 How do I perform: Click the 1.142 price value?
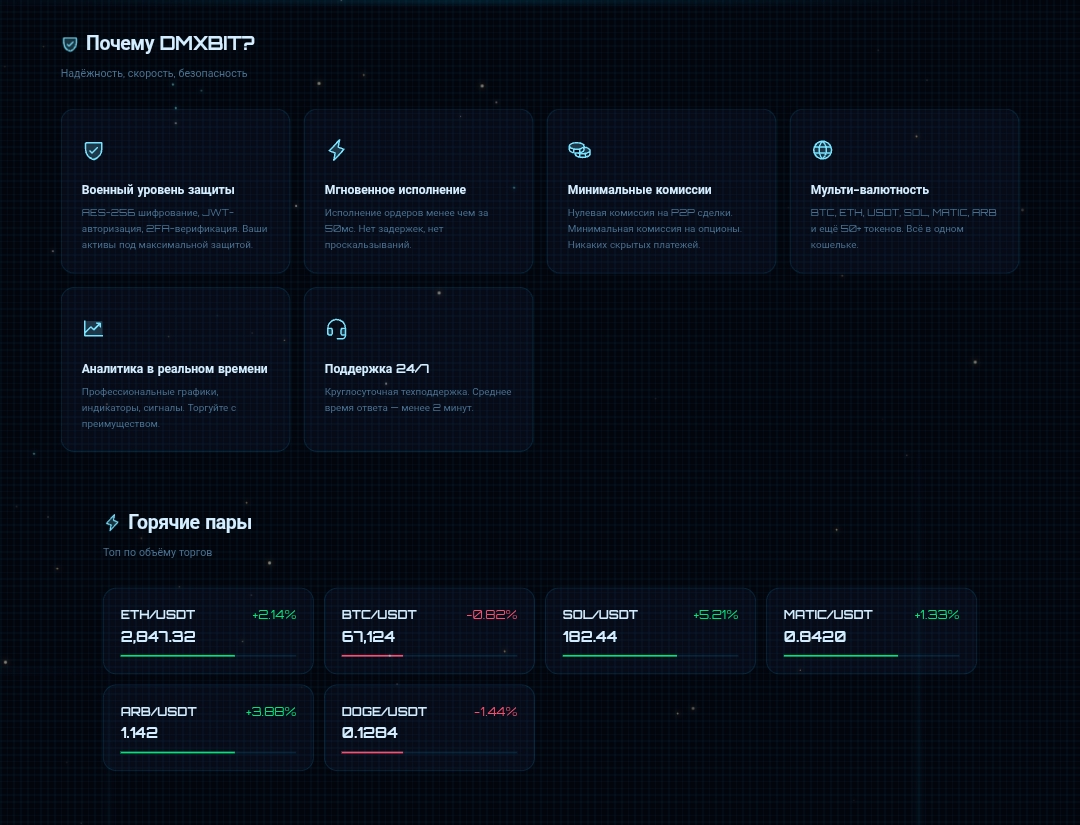139,733
